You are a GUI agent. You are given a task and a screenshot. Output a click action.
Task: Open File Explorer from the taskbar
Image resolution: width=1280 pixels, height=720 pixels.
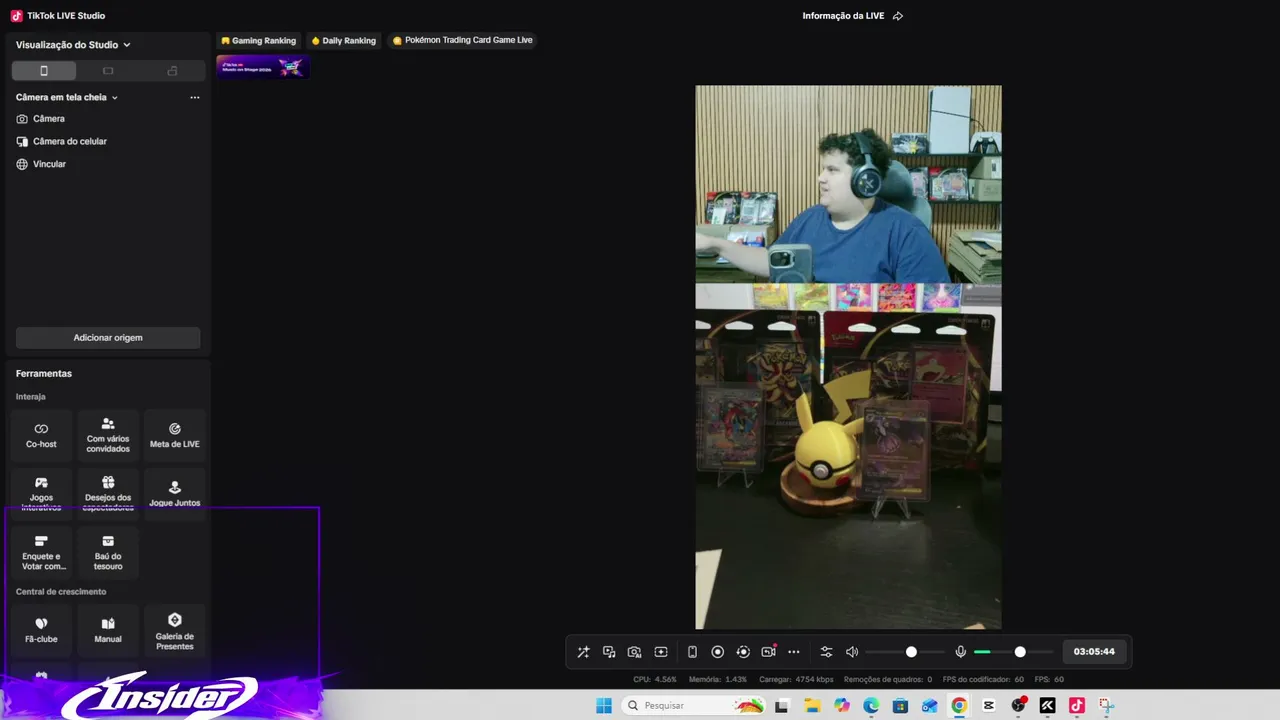click(x=812, y=706)
